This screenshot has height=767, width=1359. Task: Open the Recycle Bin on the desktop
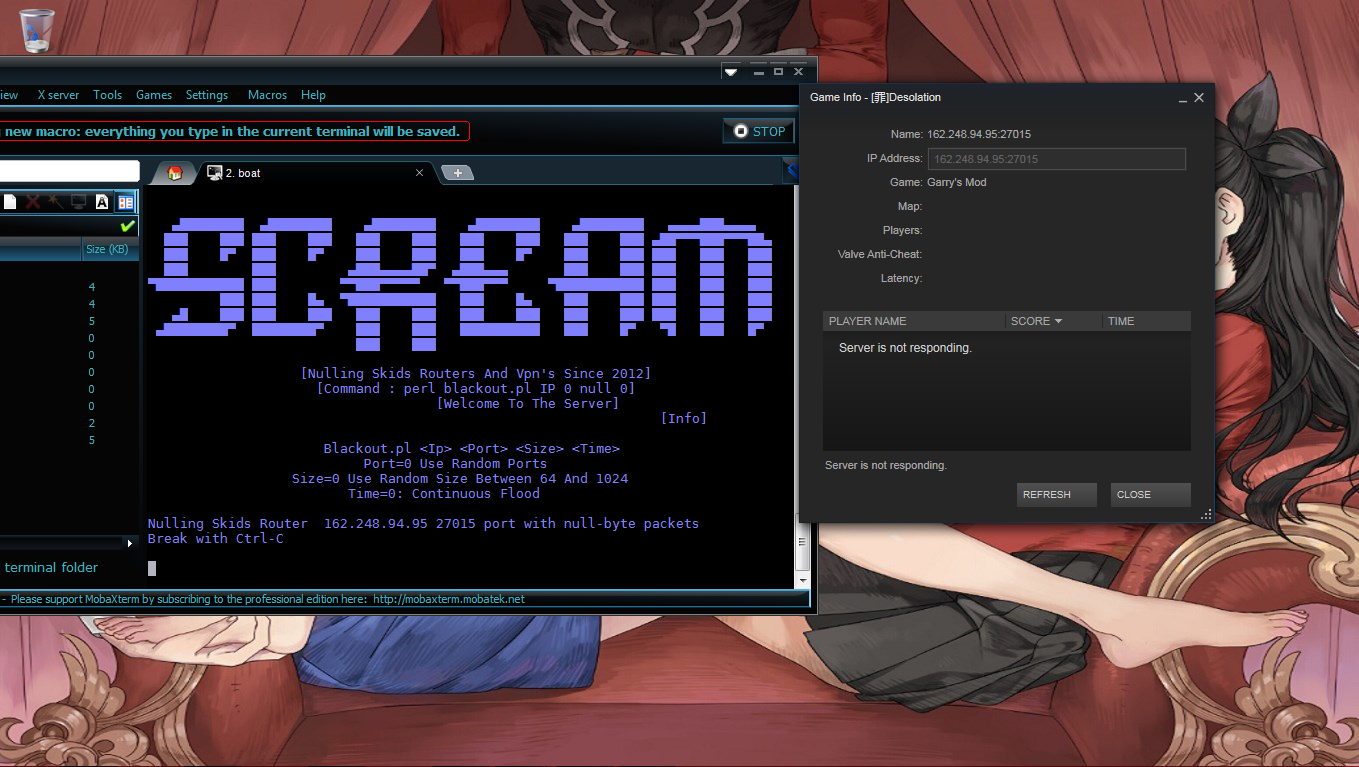tap(36, 29)
